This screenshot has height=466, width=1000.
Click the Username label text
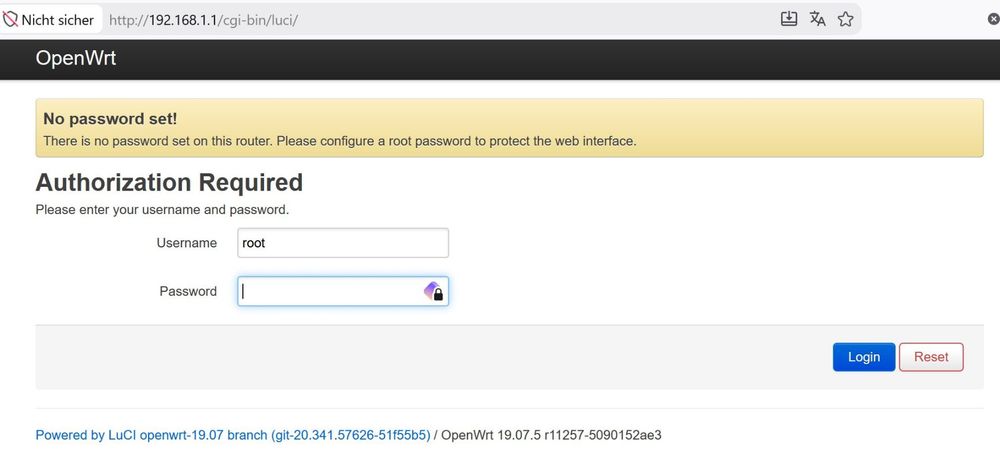click(186, 243)
